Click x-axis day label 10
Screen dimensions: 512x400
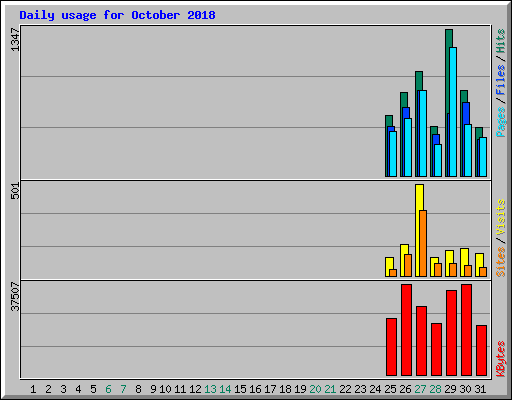[x=165, y=389]
